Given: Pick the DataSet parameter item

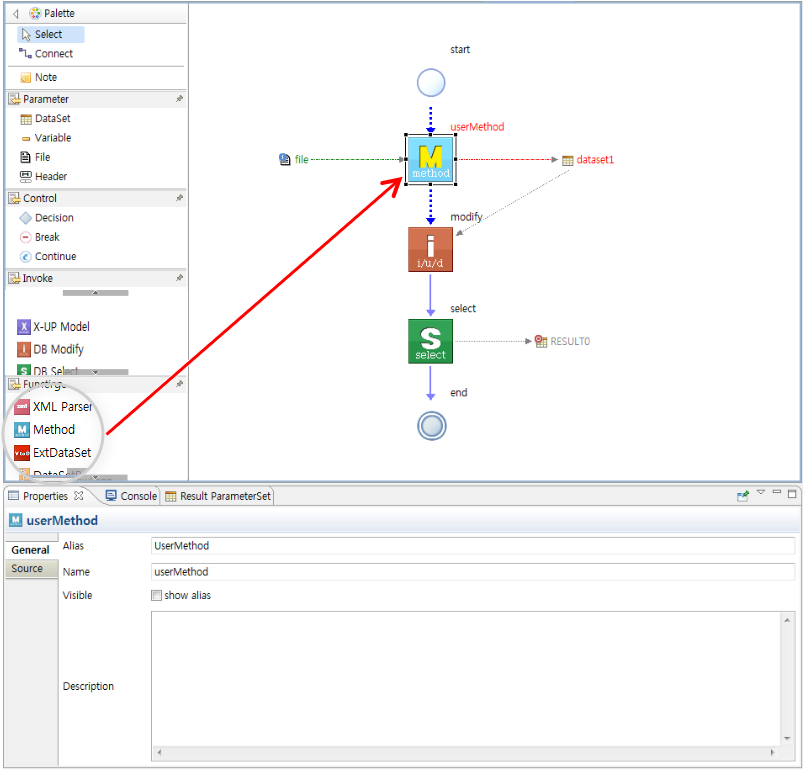Looking at the screenshot, I should [52, 118].
